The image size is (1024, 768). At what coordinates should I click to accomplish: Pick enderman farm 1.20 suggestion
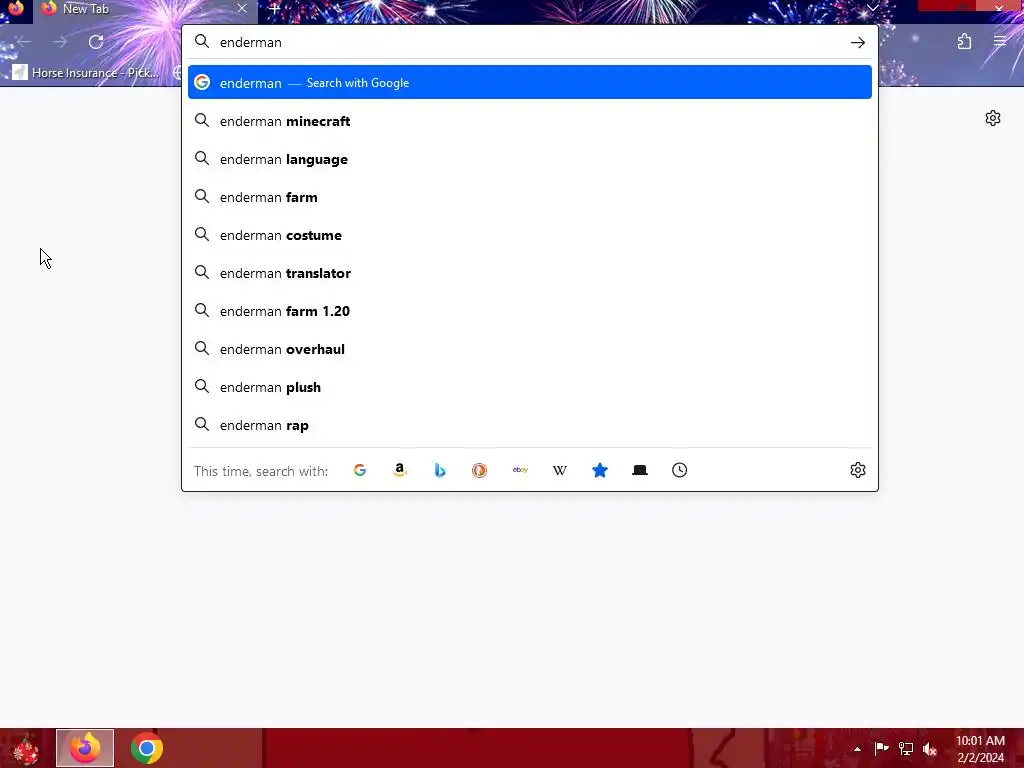click(x=530, y=311)
